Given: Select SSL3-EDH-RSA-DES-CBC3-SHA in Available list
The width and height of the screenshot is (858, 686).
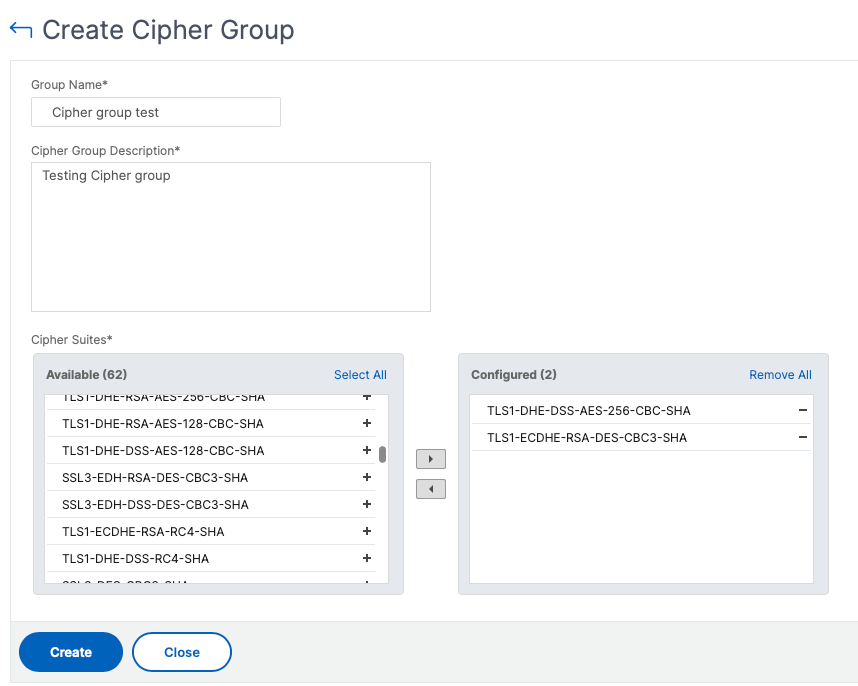Looking at the screenshot, I should [x=211, y=477].
